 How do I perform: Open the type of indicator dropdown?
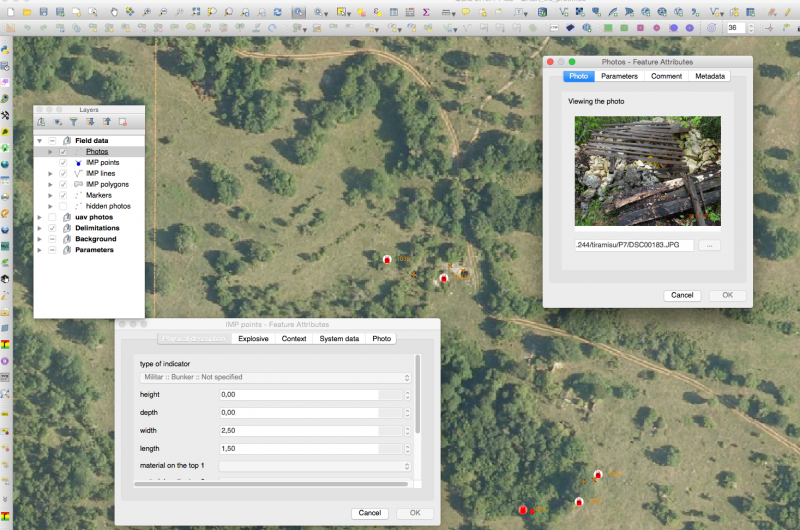[x=275, y=377]
